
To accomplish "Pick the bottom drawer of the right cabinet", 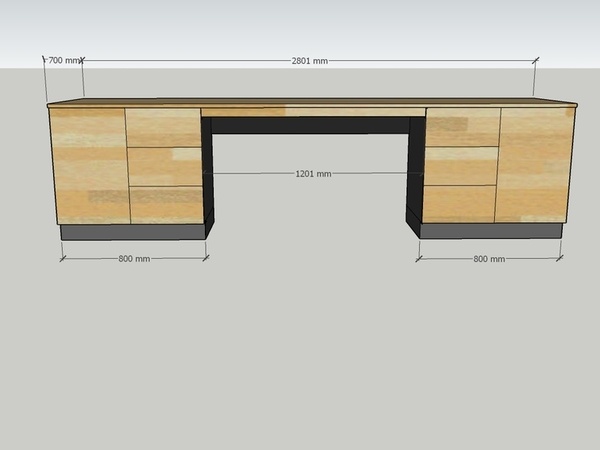I will point(459,204).
